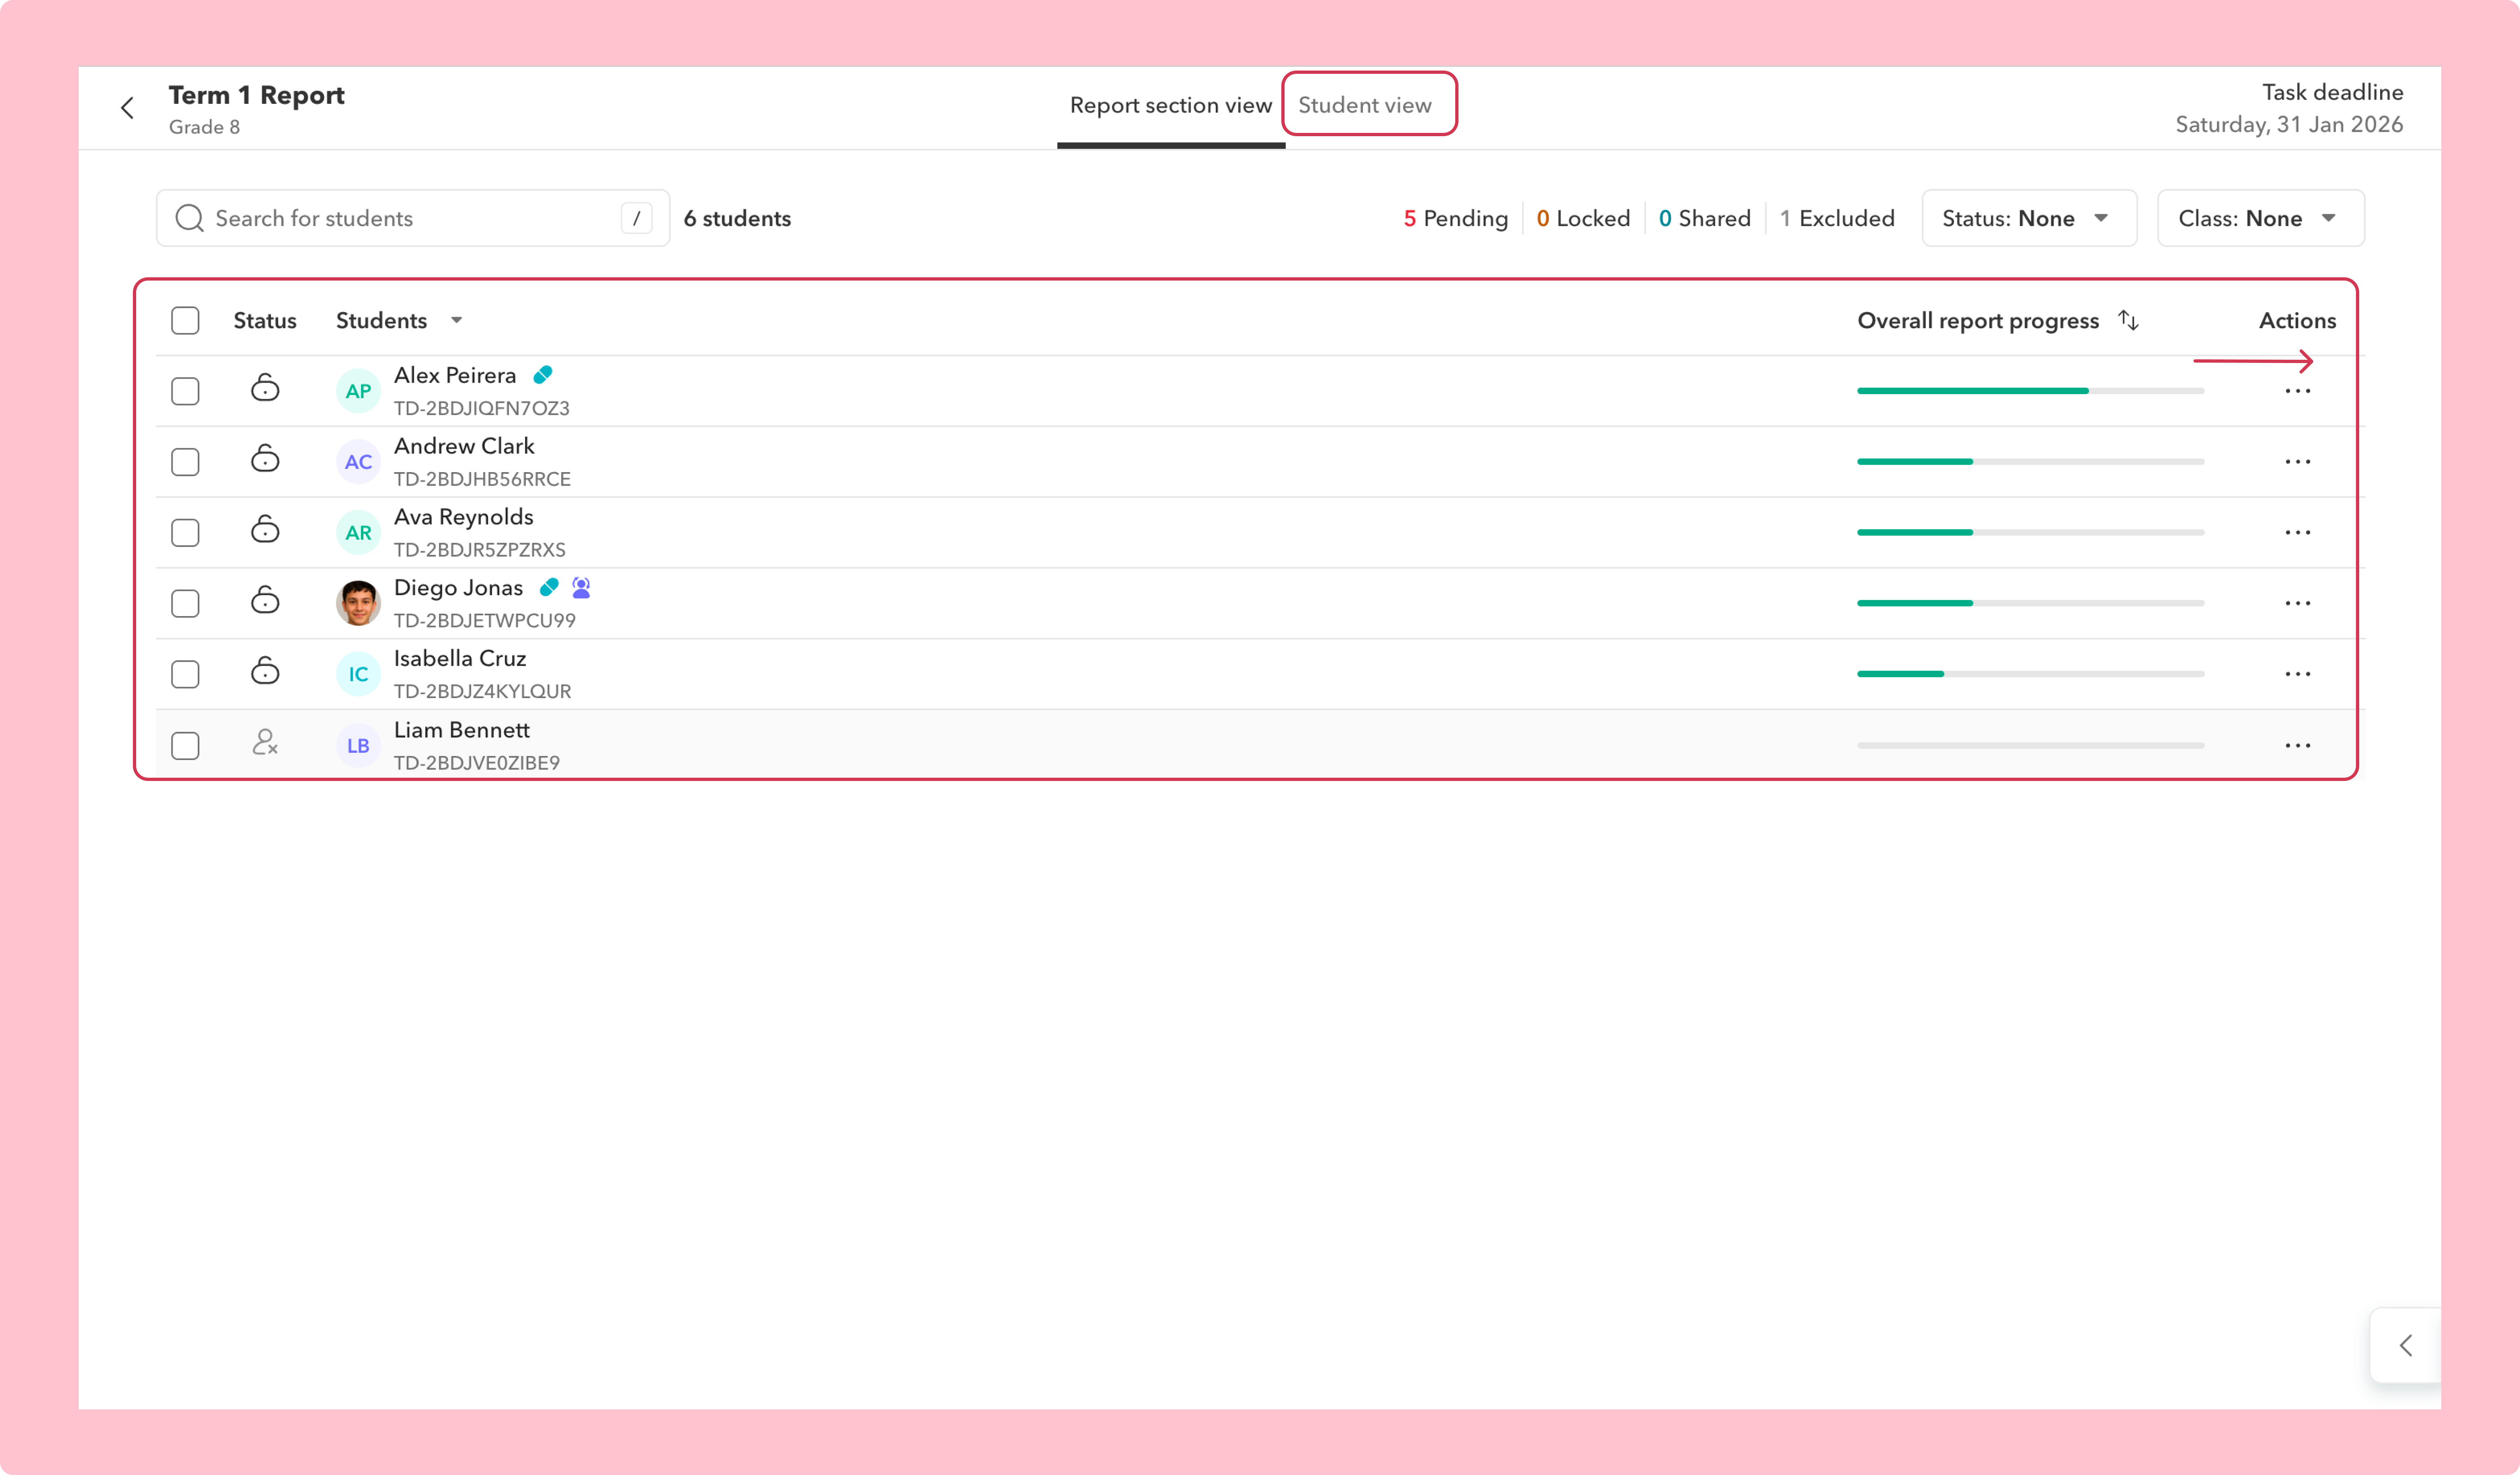This screenshot has width=2520, height=1475.
Task: Click the Overall report progress column header
Action: point(1978,321)
